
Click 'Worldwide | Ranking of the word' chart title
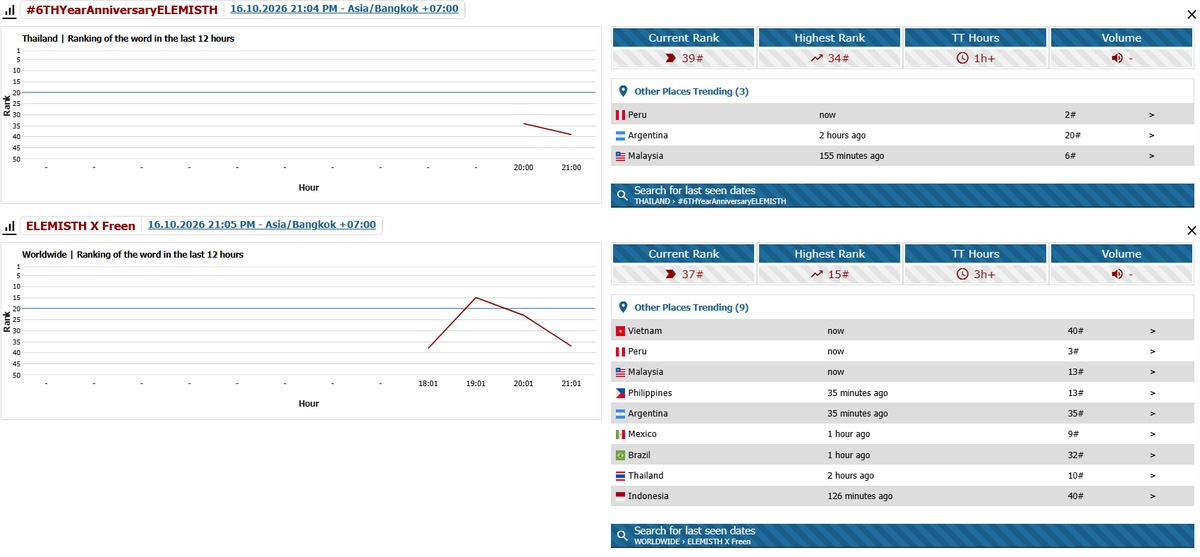(x=133, y=254)
